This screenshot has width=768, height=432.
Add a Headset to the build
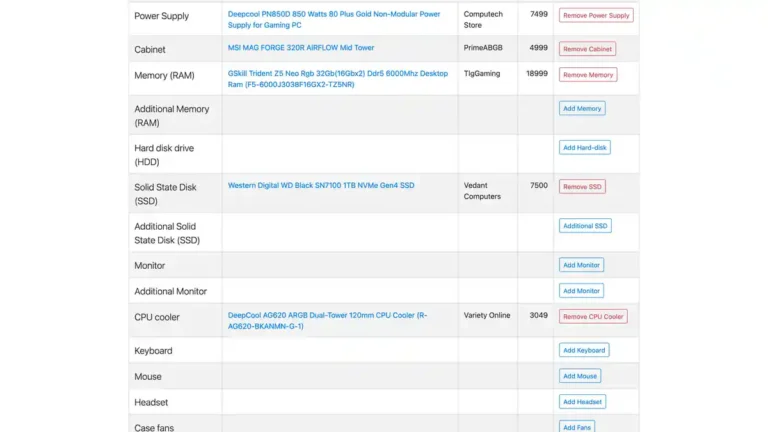[583, 402]
